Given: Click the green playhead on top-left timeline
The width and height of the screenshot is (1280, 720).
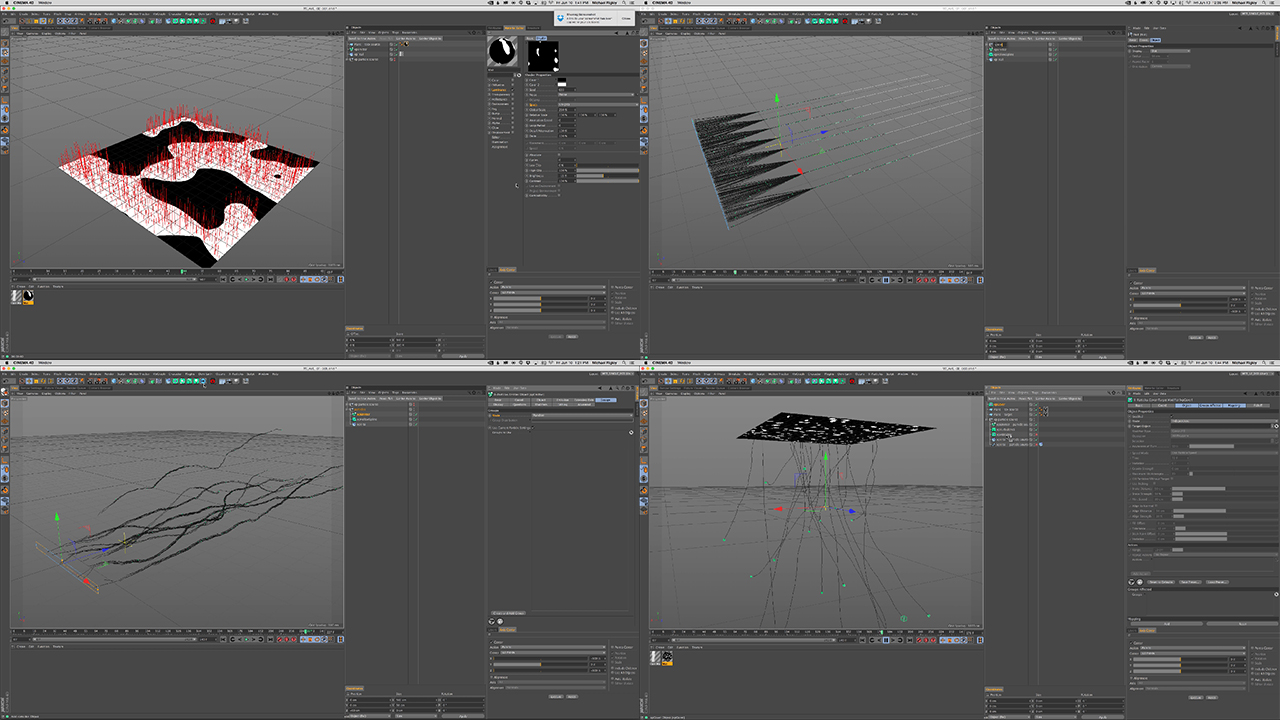Looking at the screenshot, I should click(x=183, y=270).
